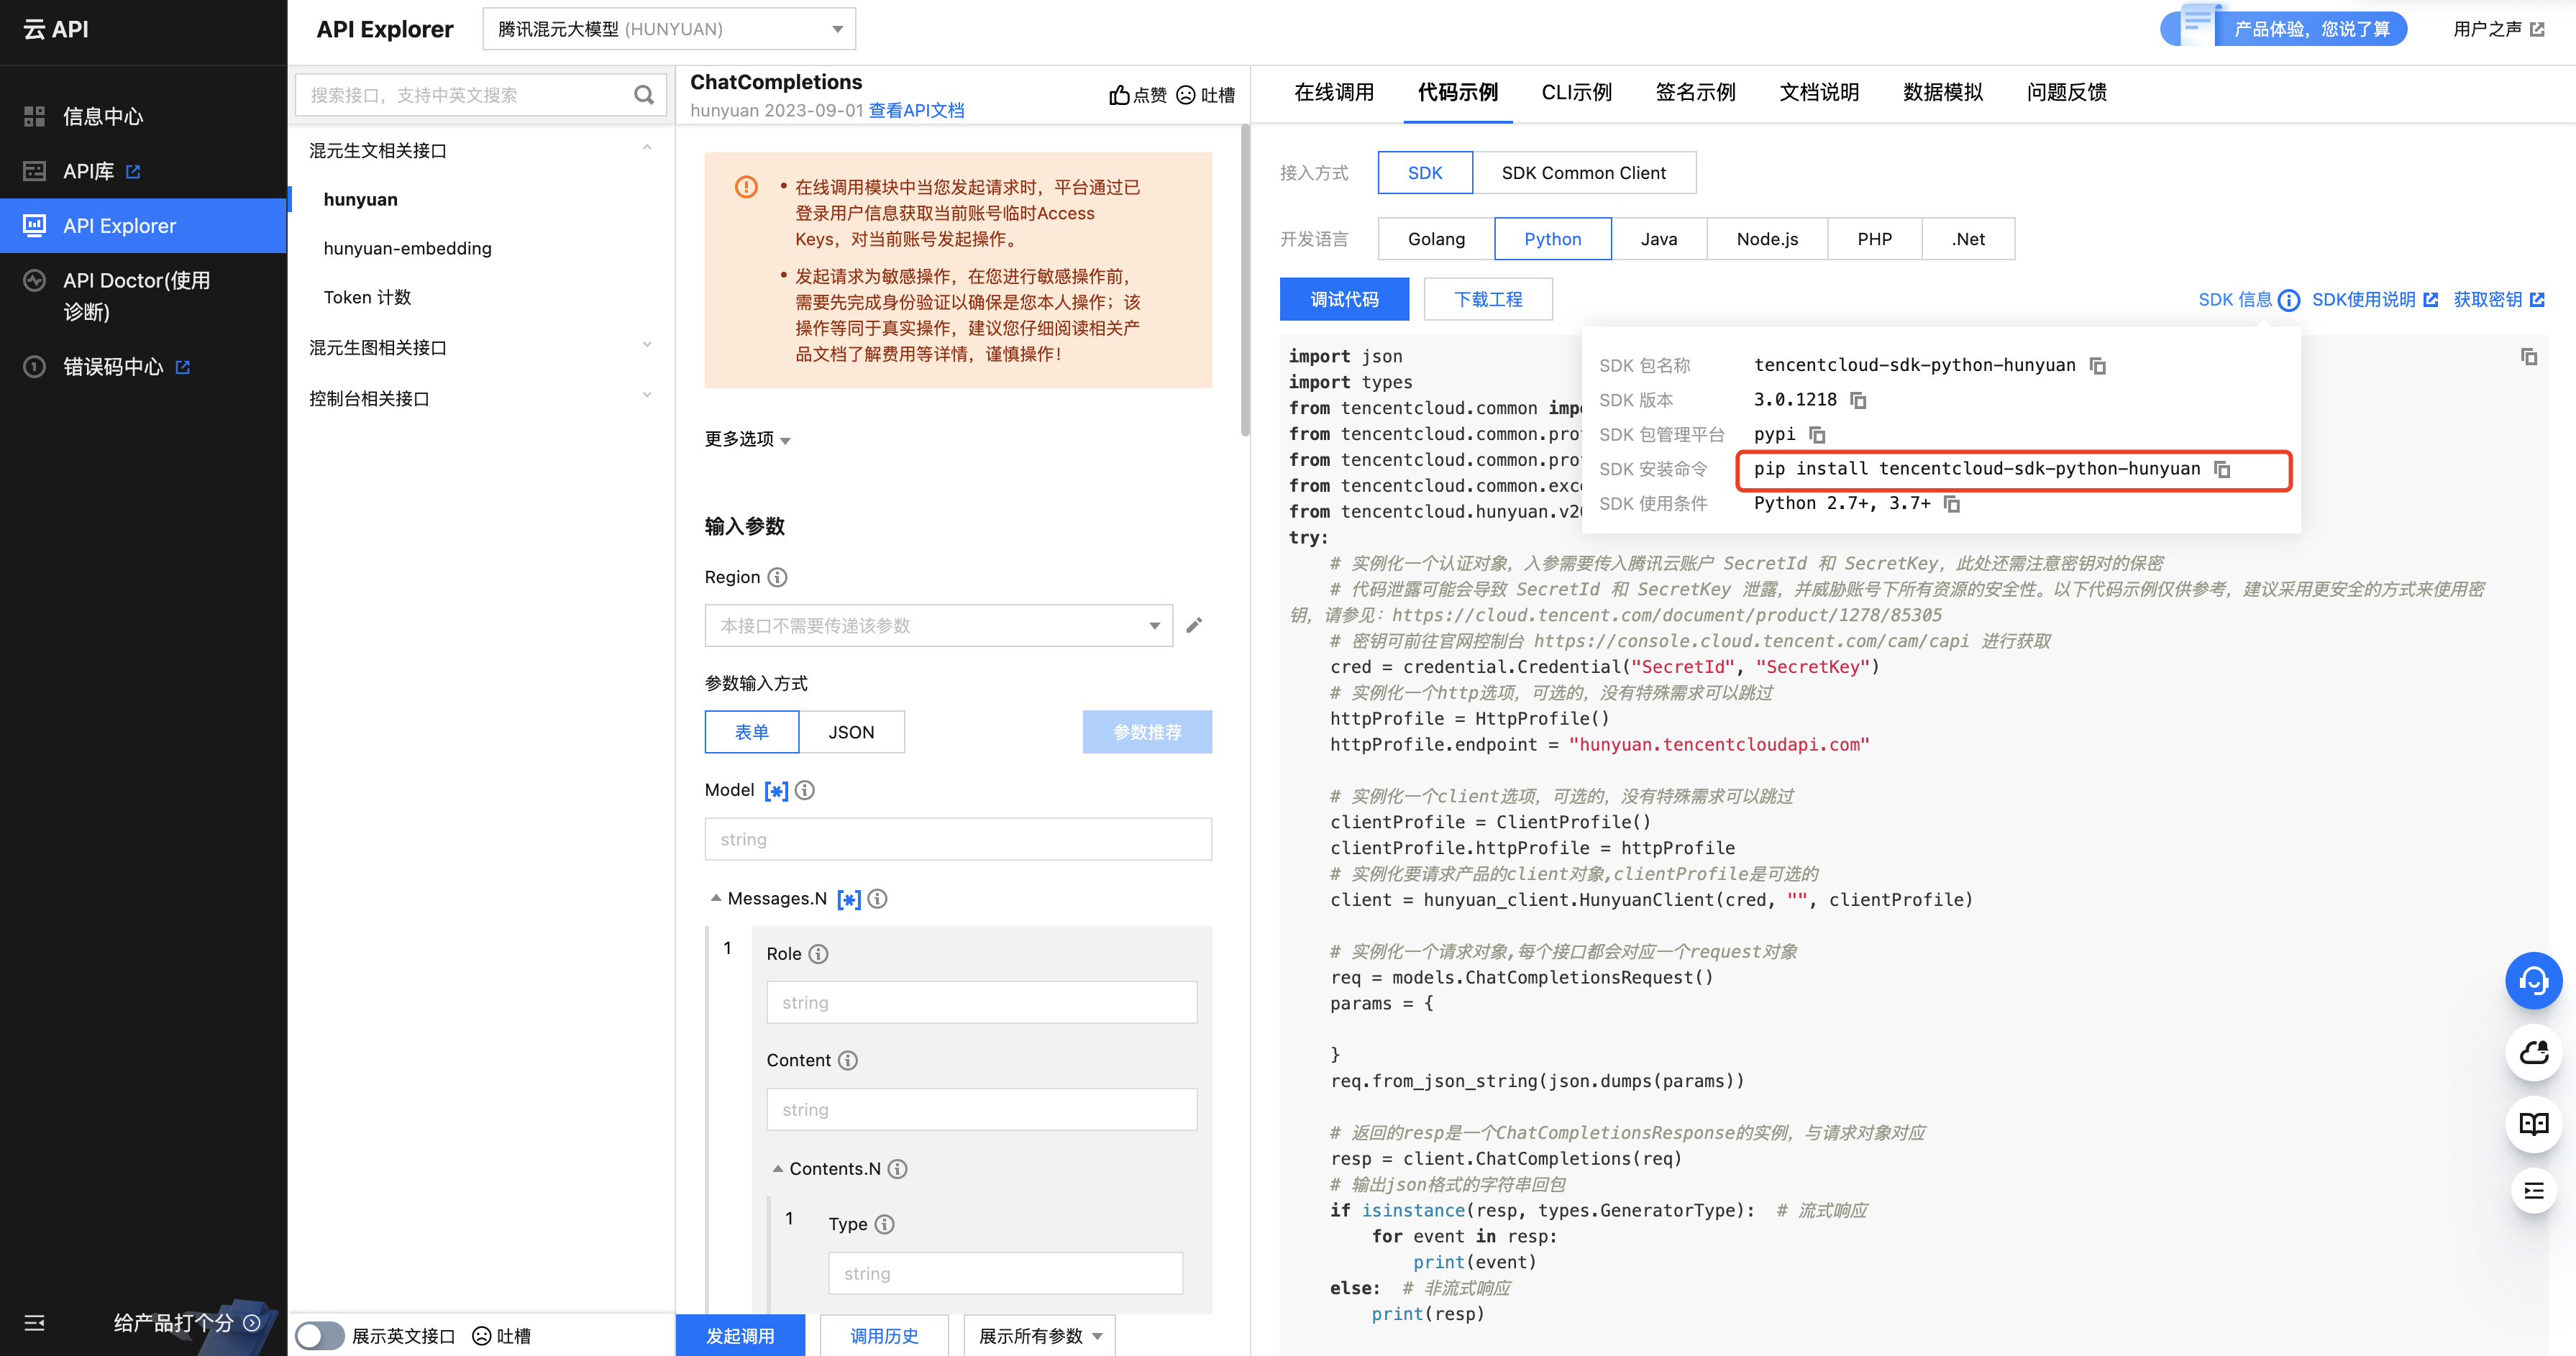Click the Messages.N info icon

click(877, 899)
